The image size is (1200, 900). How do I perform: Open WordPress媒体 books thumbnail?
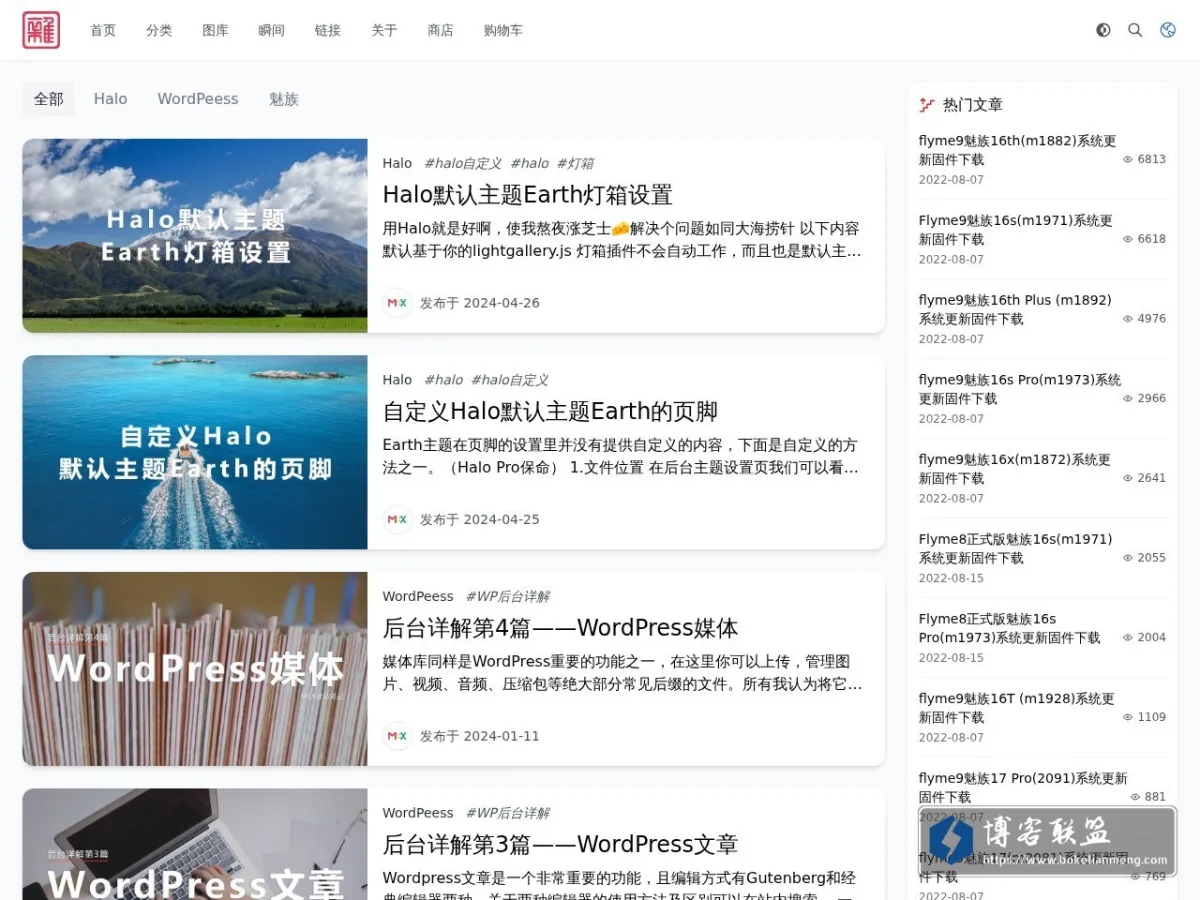tap(195, 669)
